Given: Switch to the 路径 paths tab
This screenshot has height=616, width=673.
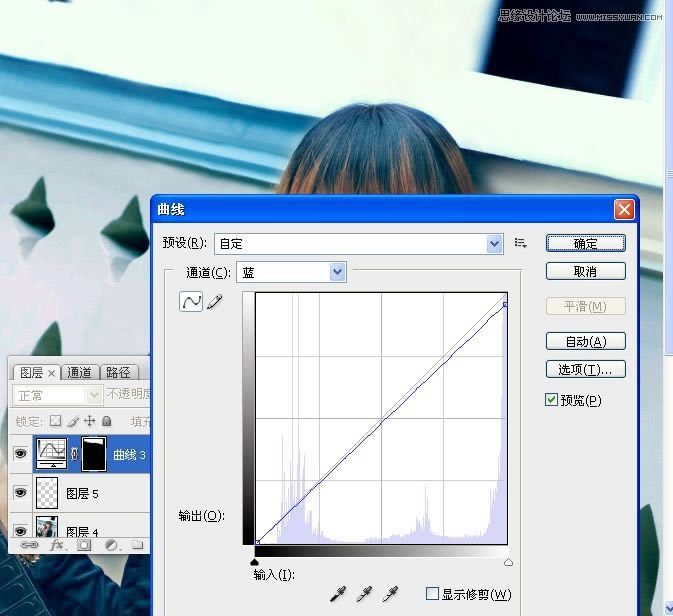Looking at the screenshot, I should coord(117,372).
